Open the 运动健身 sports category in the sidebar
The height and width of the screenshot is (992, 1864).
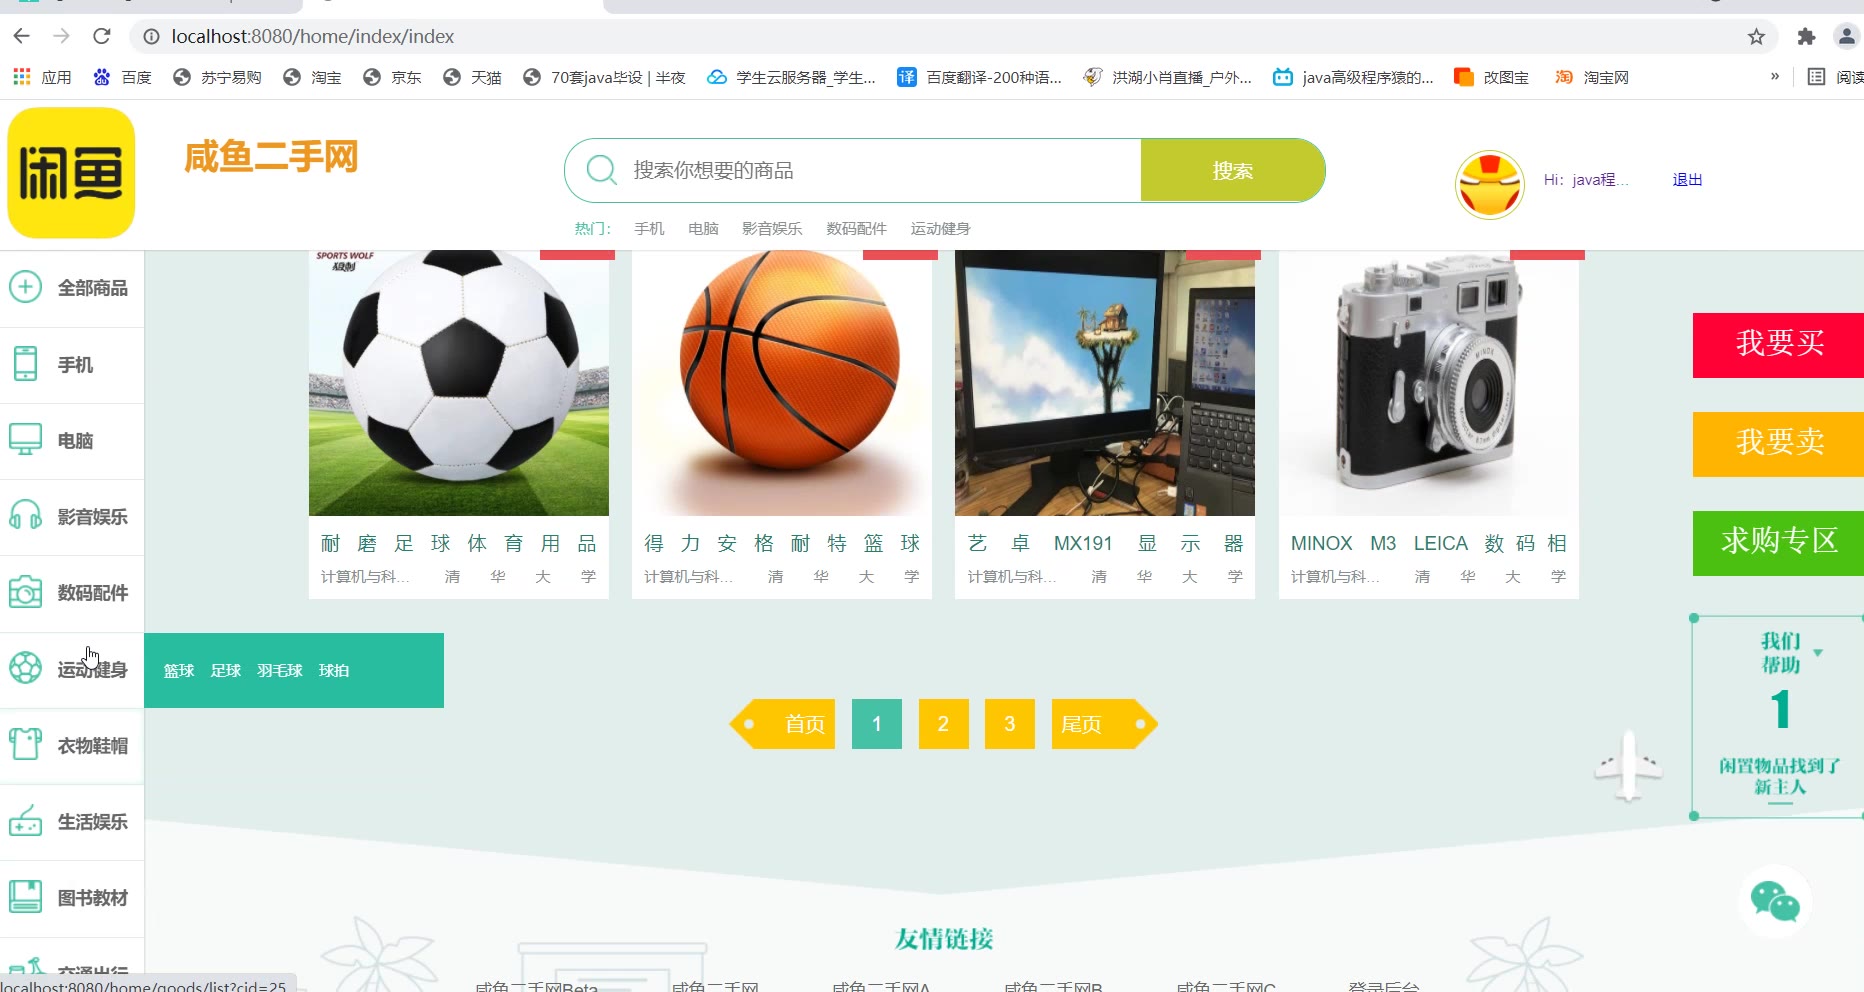[72, 670]
